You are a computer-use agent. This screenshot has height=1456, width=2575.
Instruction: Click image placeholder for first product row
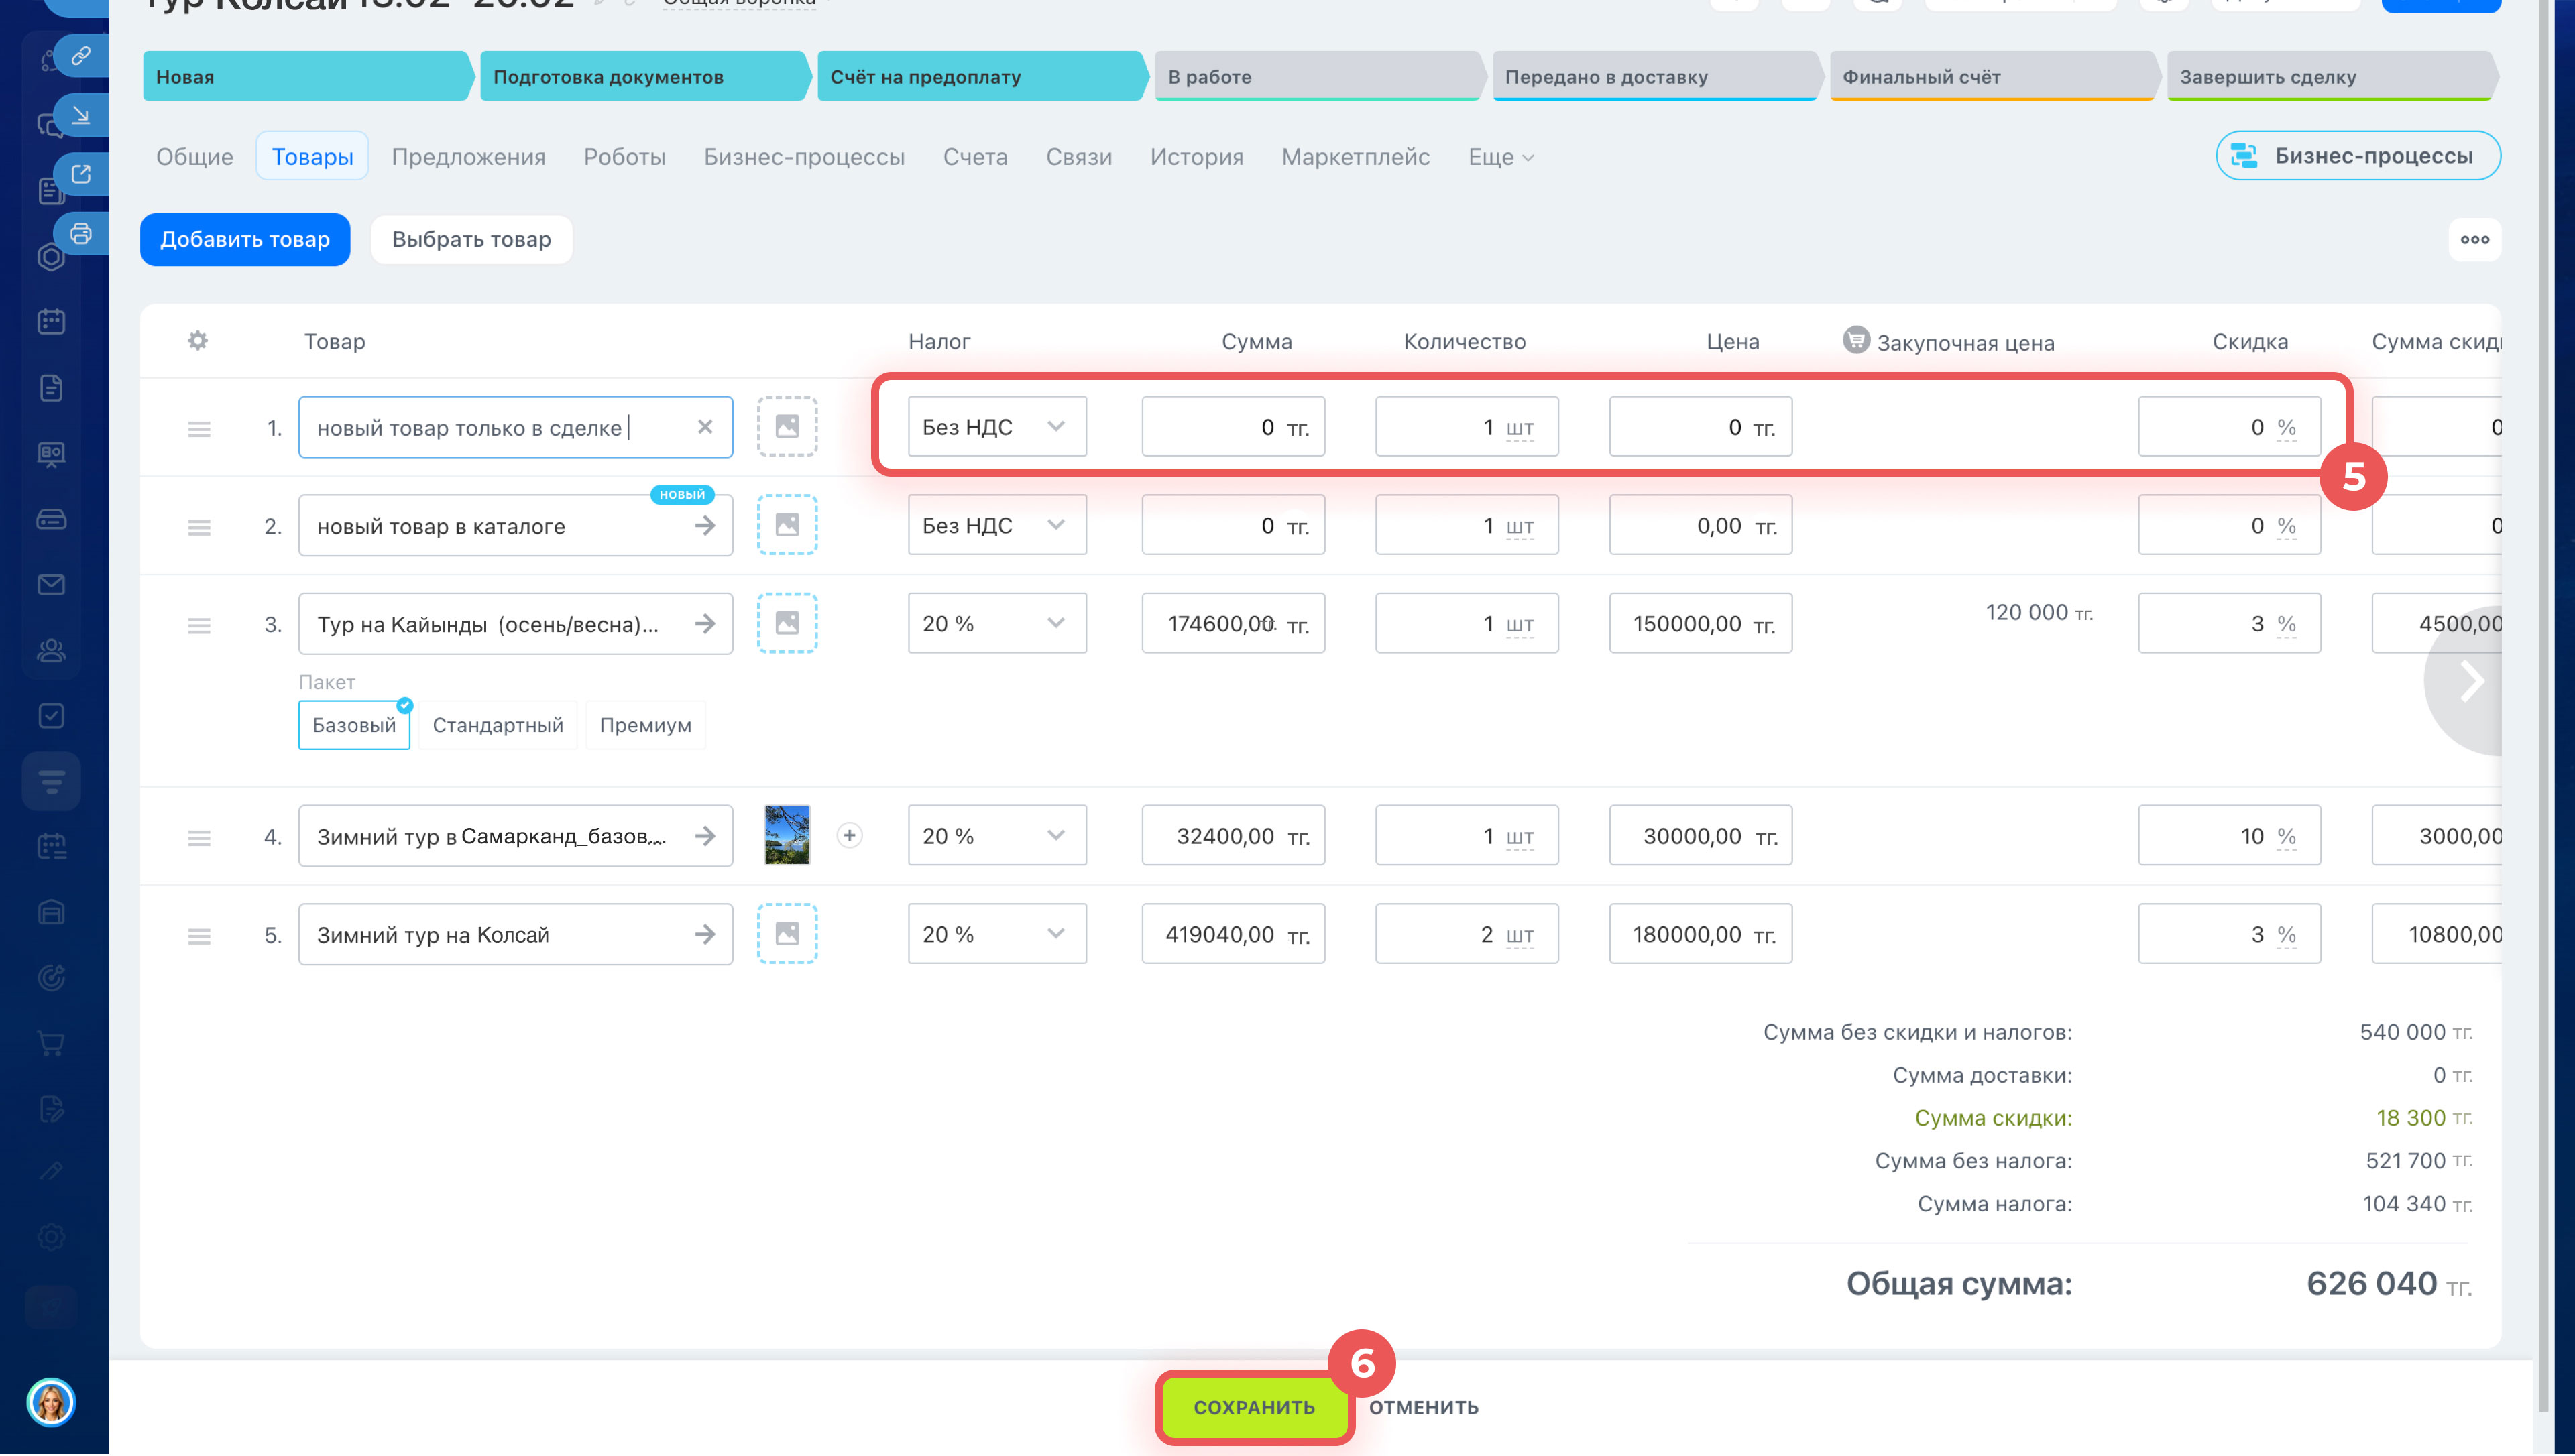click(787, 427)
